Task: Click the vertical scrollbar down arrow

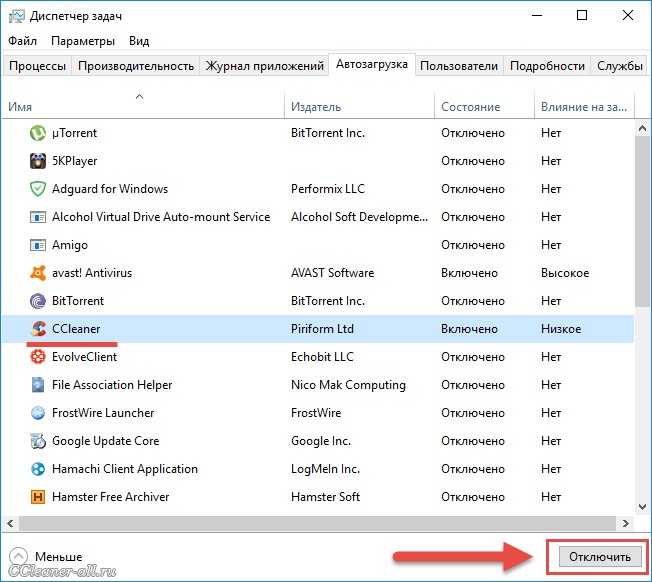Action: tap(642, 507)
